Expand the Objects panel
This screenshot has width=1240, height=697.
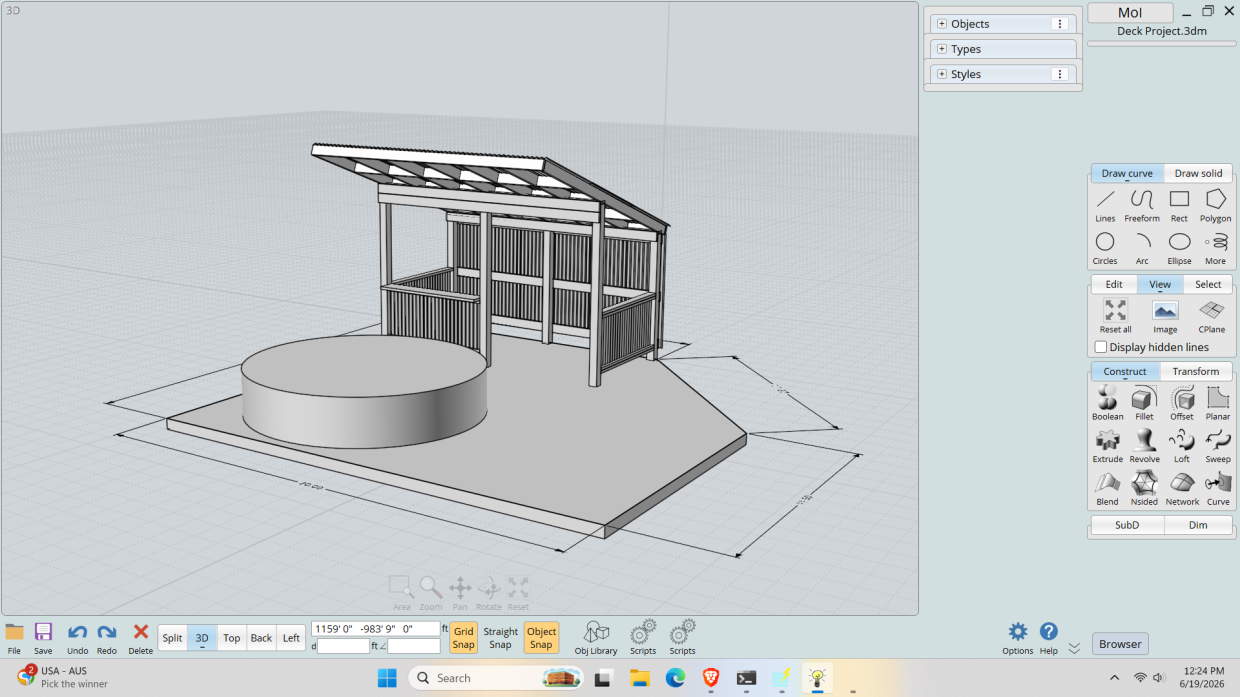[x=942, y=24]
